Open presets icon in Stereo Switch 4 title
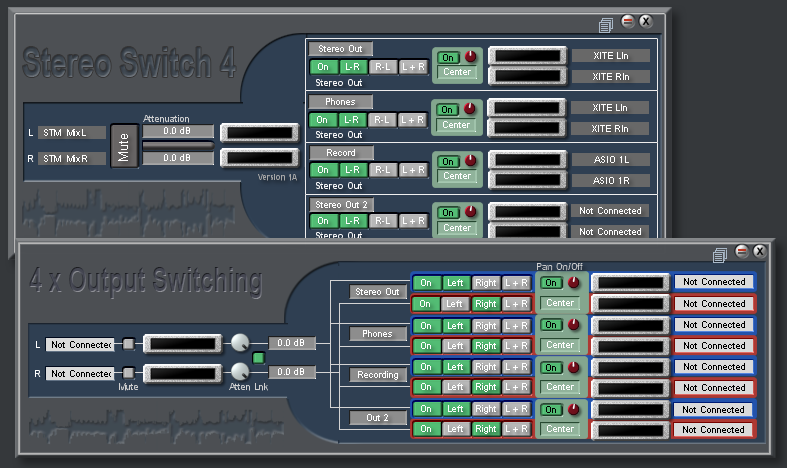Viewport: 787px width, 468px height. click(x=606, y=24)
